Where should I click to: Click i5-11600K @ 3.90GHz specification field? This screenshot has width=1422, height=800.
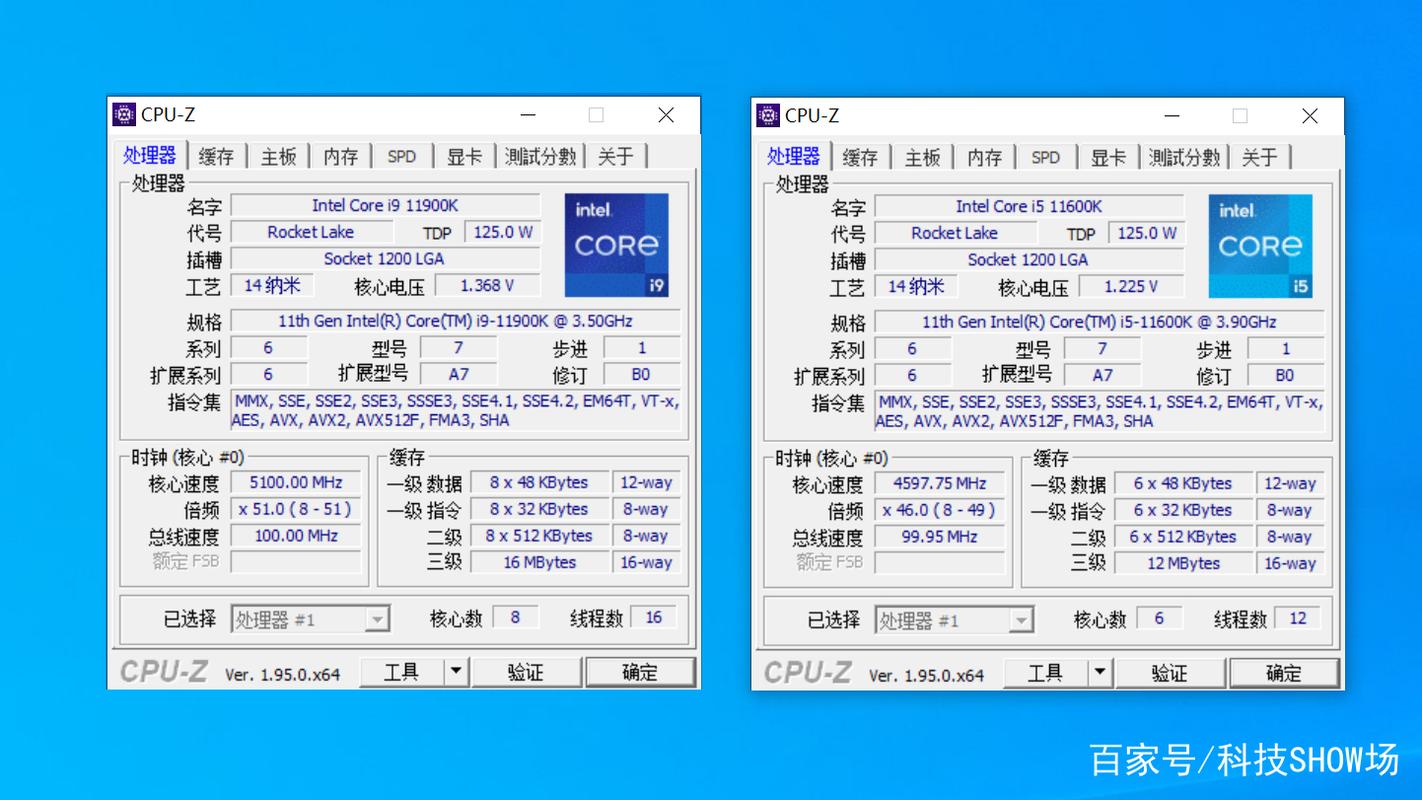tap(1099, 322)
